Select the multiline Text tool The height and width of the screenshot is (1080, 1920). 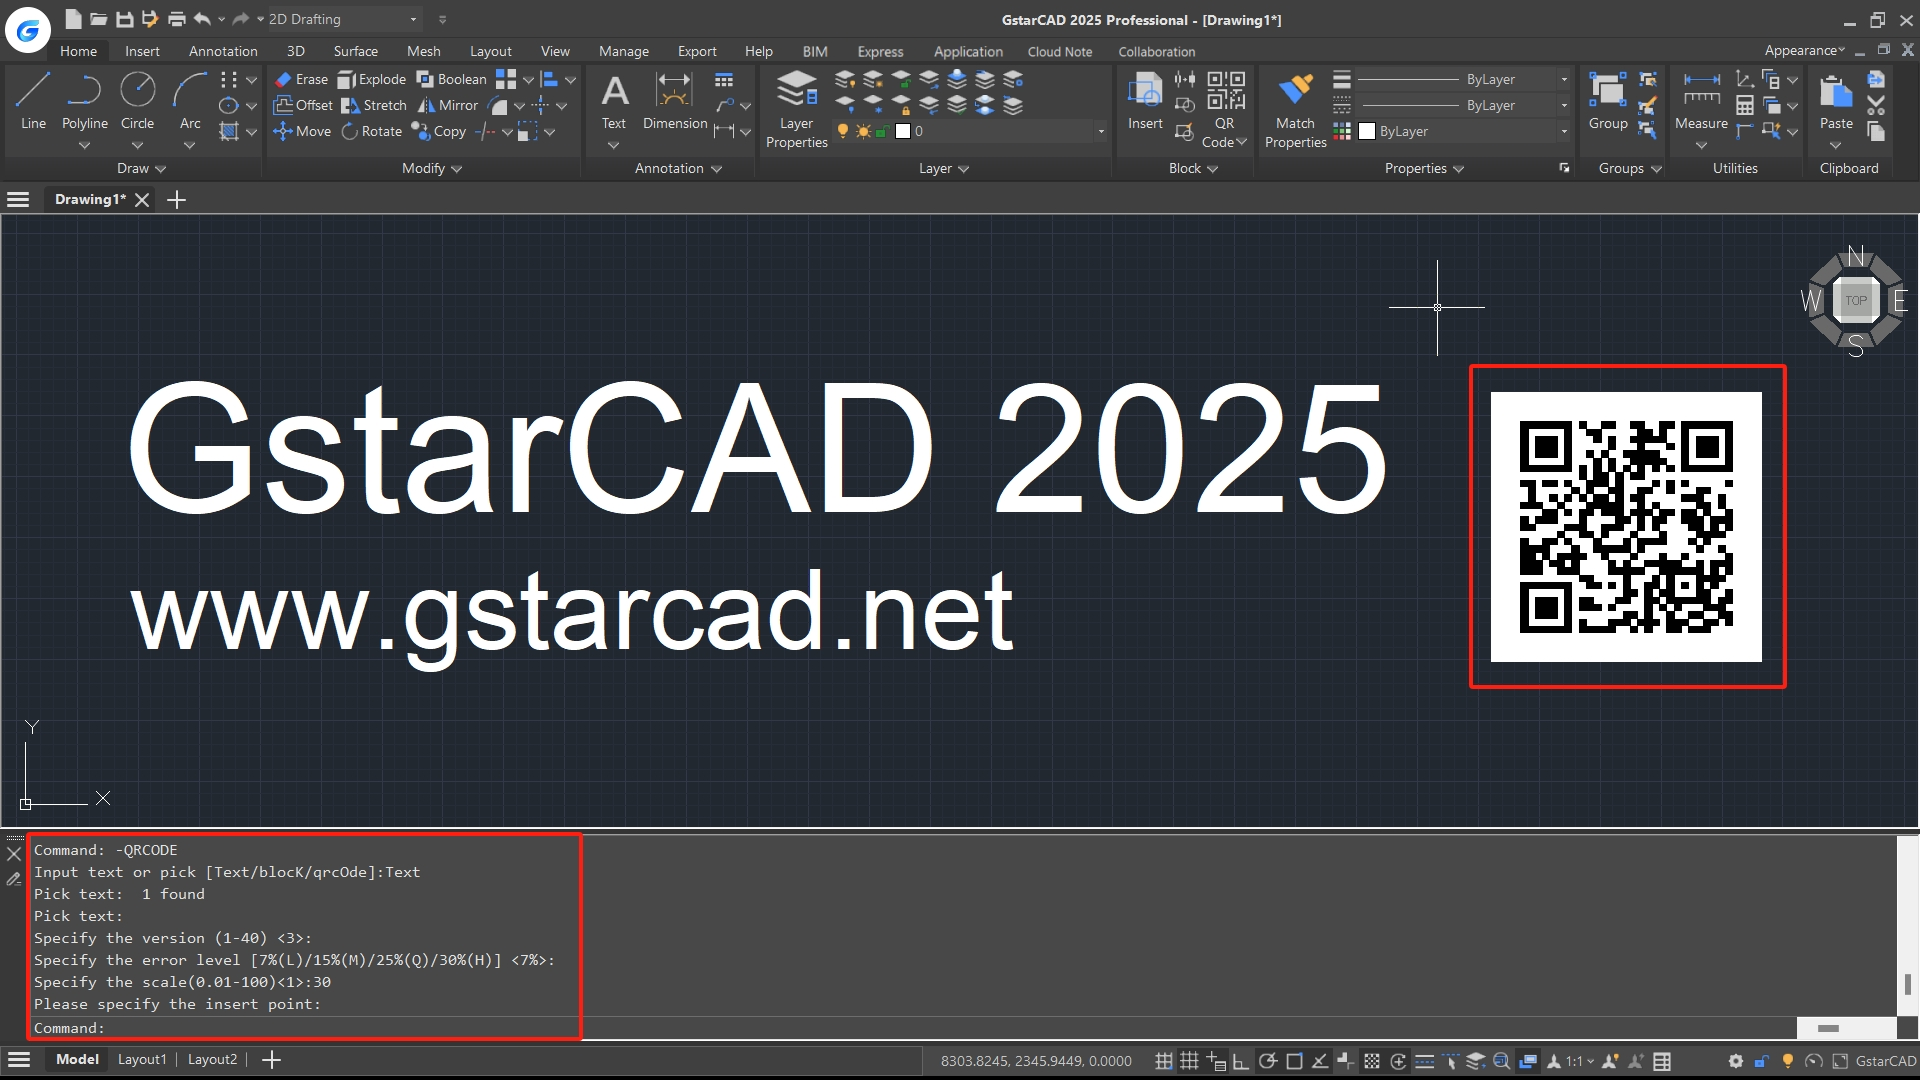(x=613, y=100)
